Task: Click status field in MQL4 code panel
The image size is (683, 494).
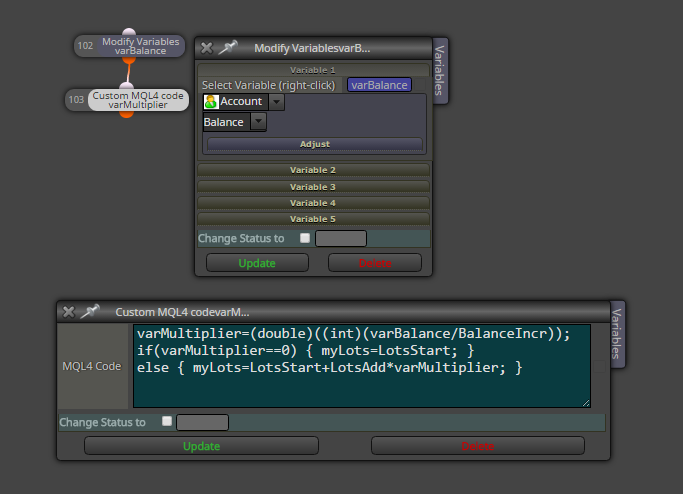Action: [x=203, y=423]
